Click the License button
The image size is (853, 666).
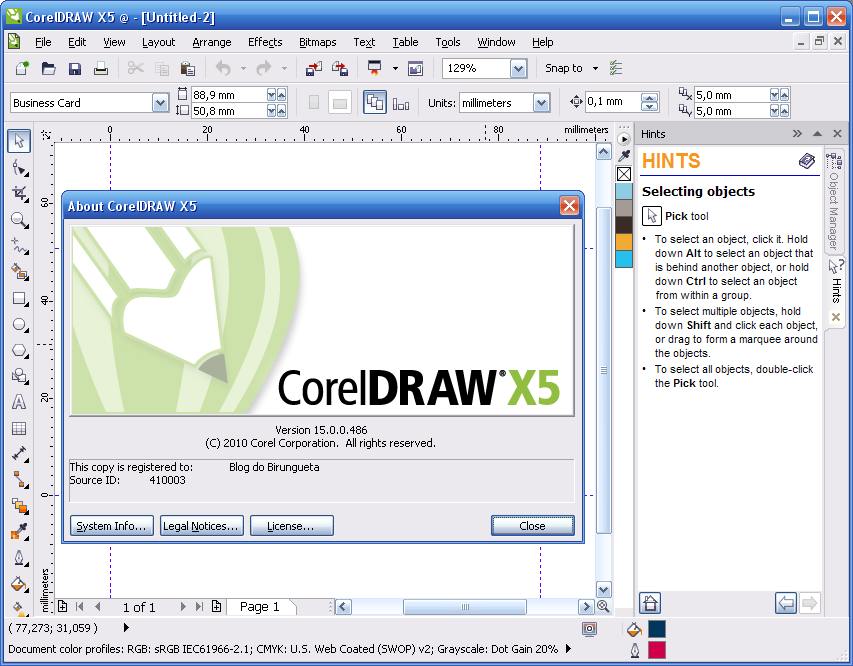tap(291, 526)
